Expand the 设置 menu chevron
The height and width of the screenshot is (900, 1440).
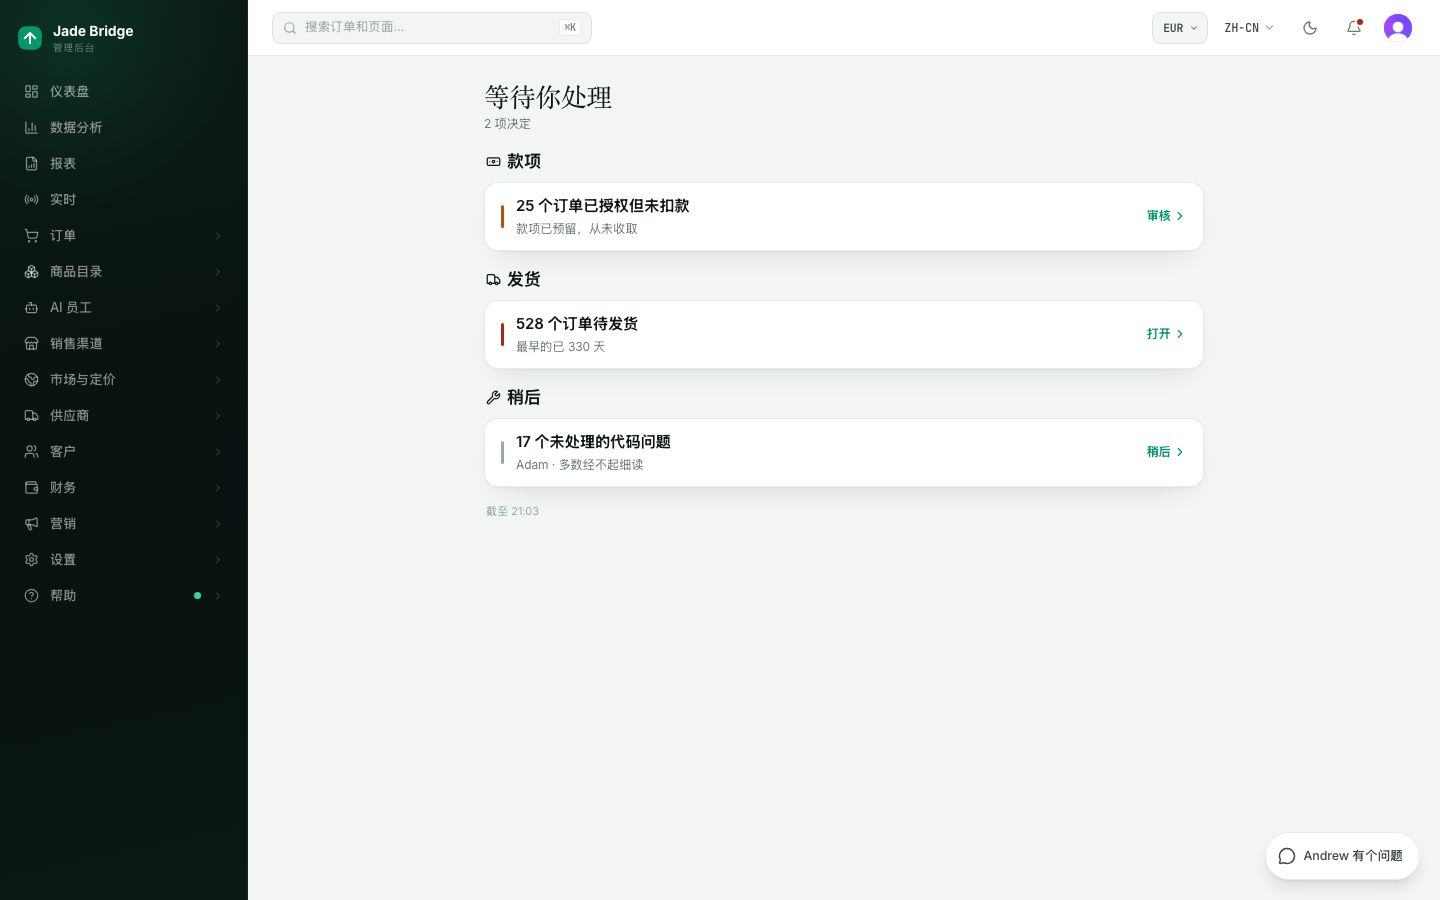[217, 560]
